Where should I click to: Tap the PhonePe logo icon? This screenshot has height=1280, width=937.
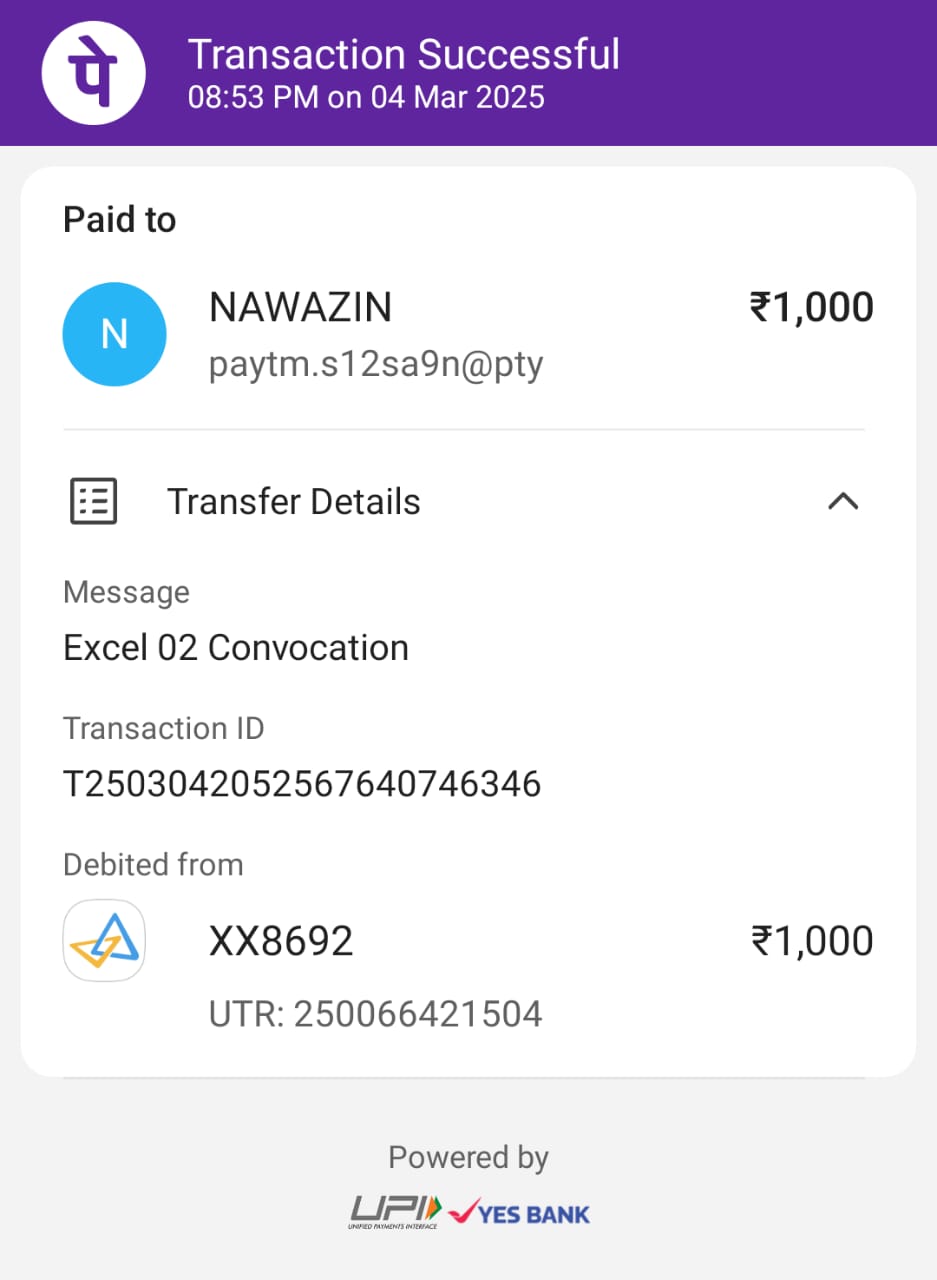click(93, 72)
